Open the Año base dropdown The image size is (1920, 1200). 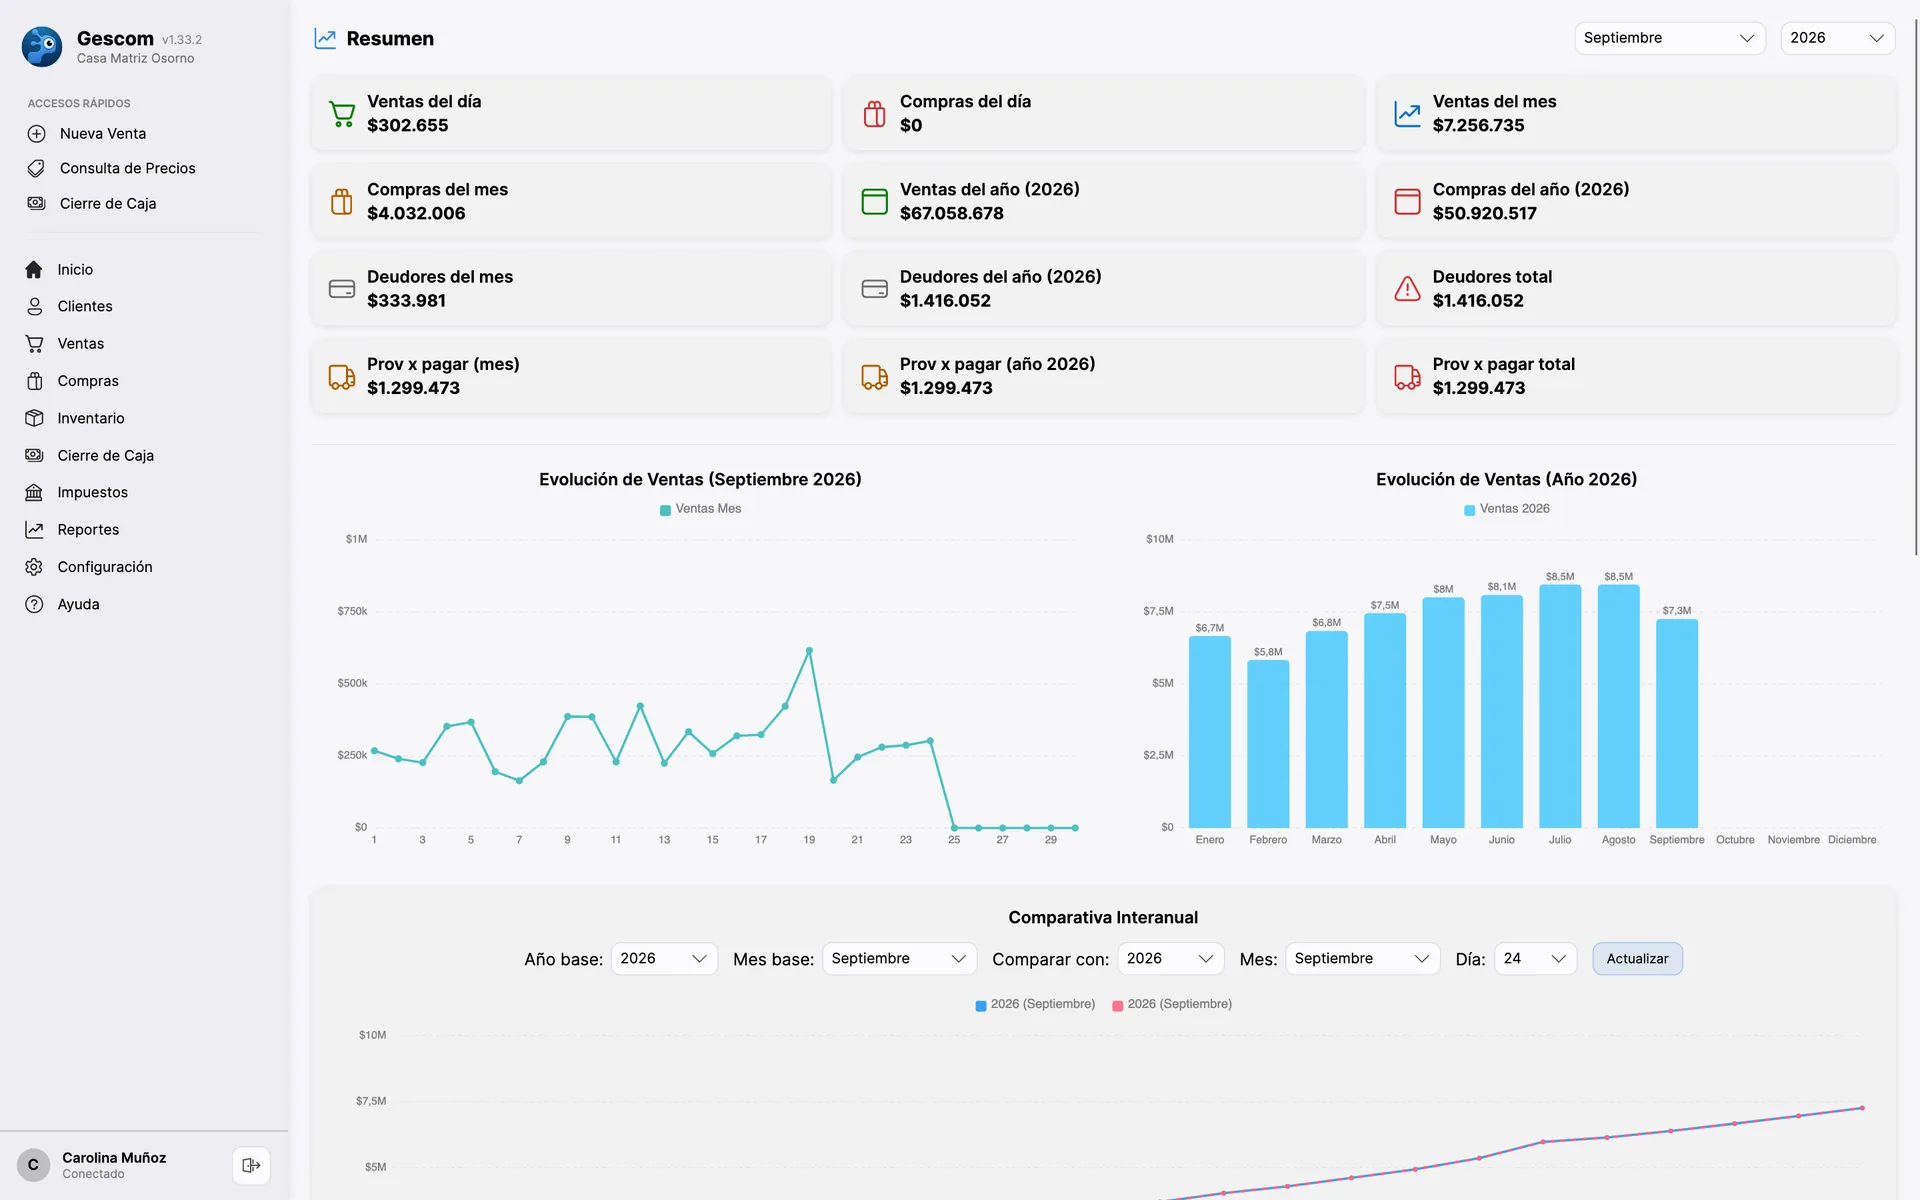[664, 959]
